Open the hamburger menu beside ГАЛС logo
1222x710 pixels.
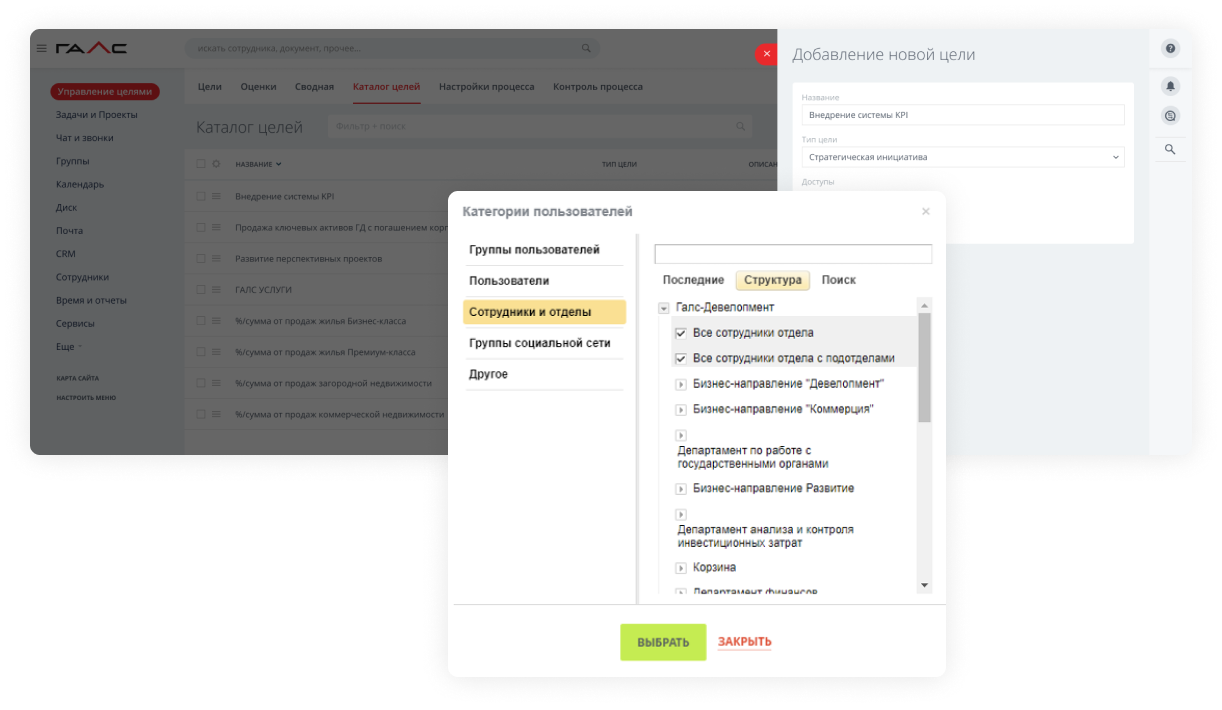[41, 48]
